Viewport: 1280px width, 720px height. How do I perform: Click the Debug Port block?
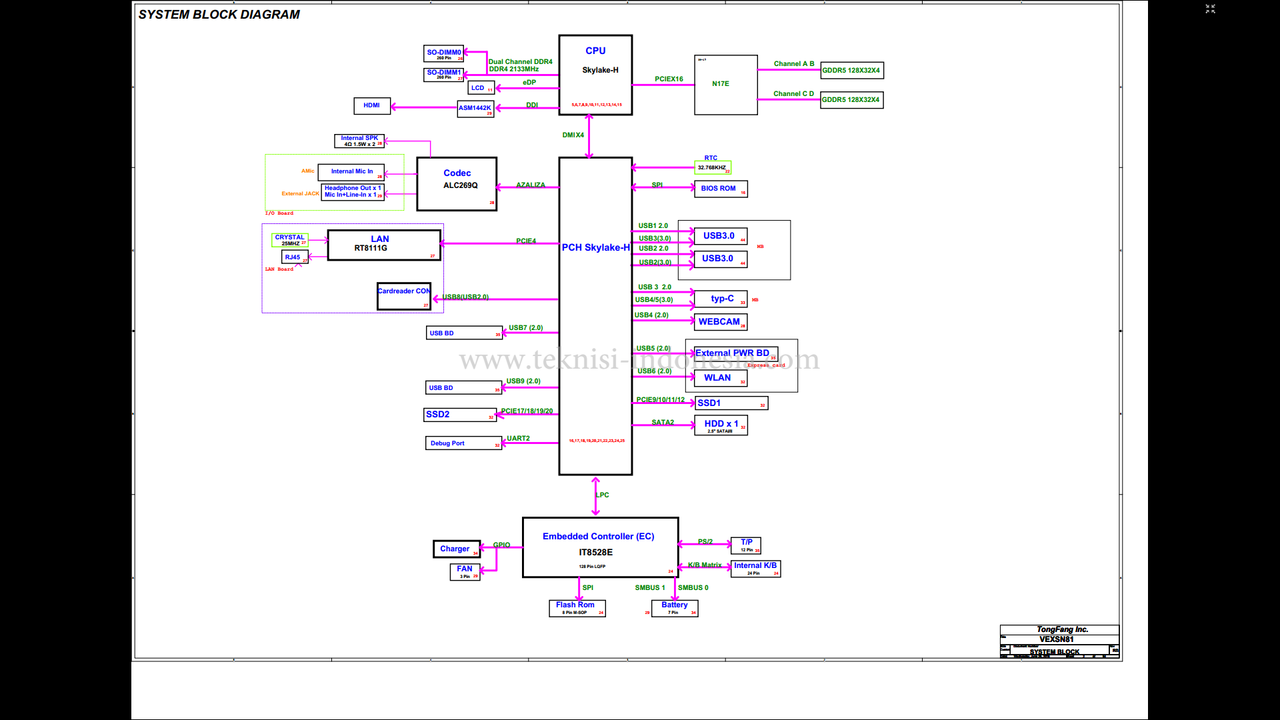point(464,443)
